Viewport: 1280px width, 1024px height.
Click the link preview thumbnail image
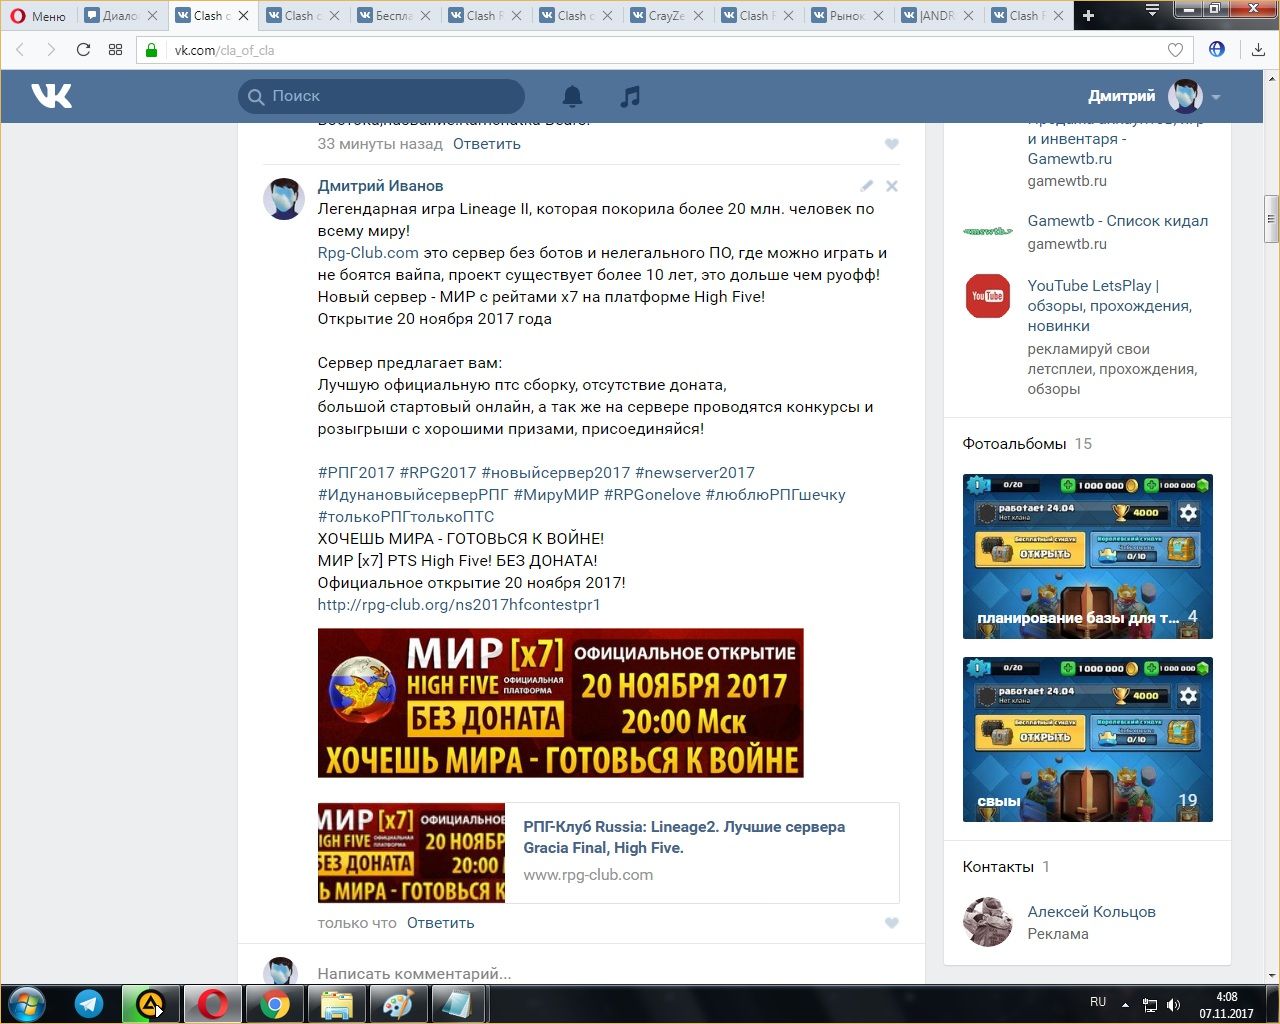[x=411, y=853]
